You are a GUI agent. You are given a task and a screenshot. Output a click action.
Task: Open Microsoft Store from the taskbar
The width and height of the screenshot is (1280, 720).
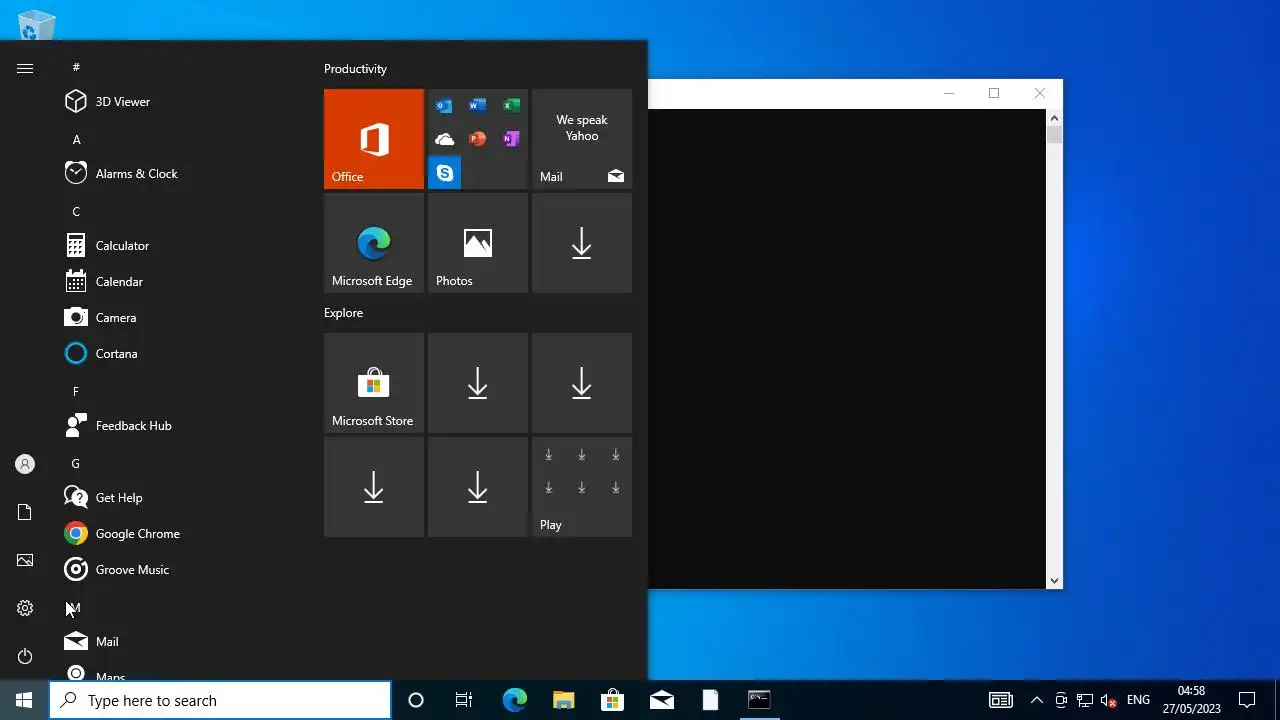tap(612, 700)
